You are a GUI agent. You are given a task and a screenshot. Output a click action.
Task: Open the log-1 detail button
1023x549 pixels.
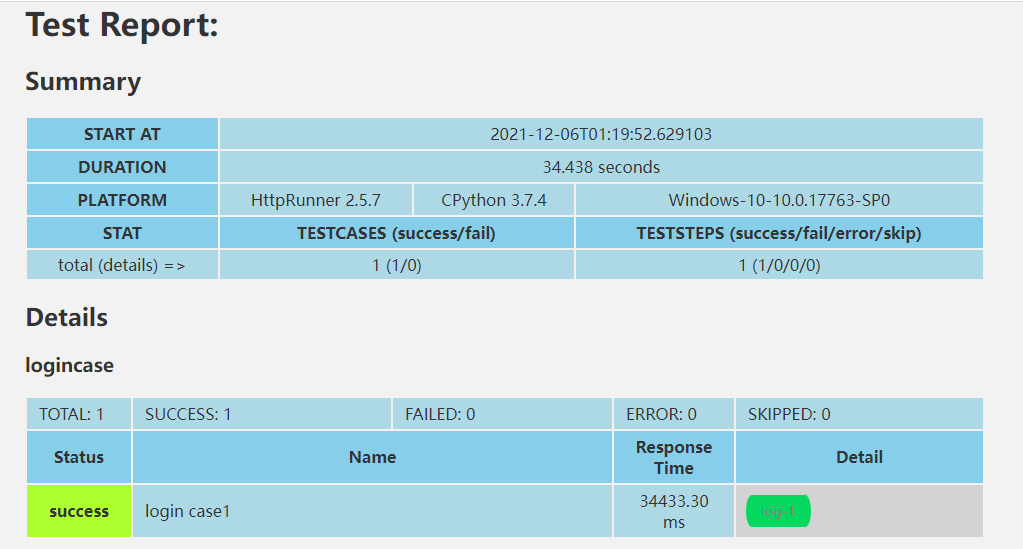pyautogui.click(x=778, y=511)
